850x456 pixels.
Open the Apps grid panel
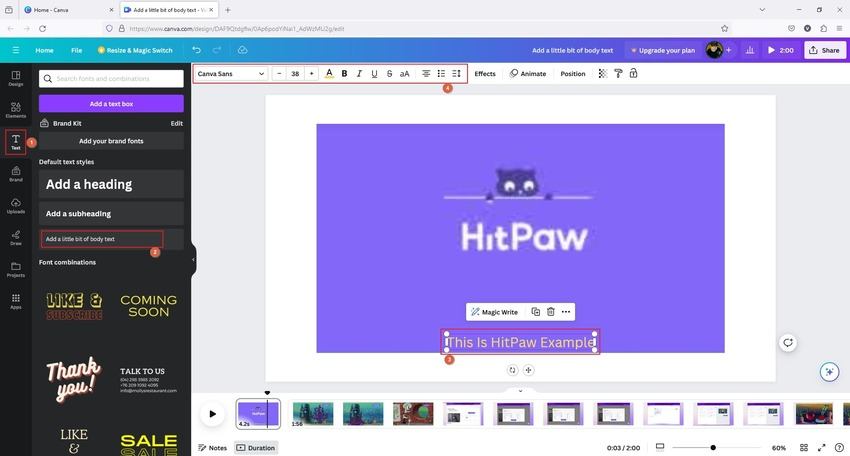(16, 301)
